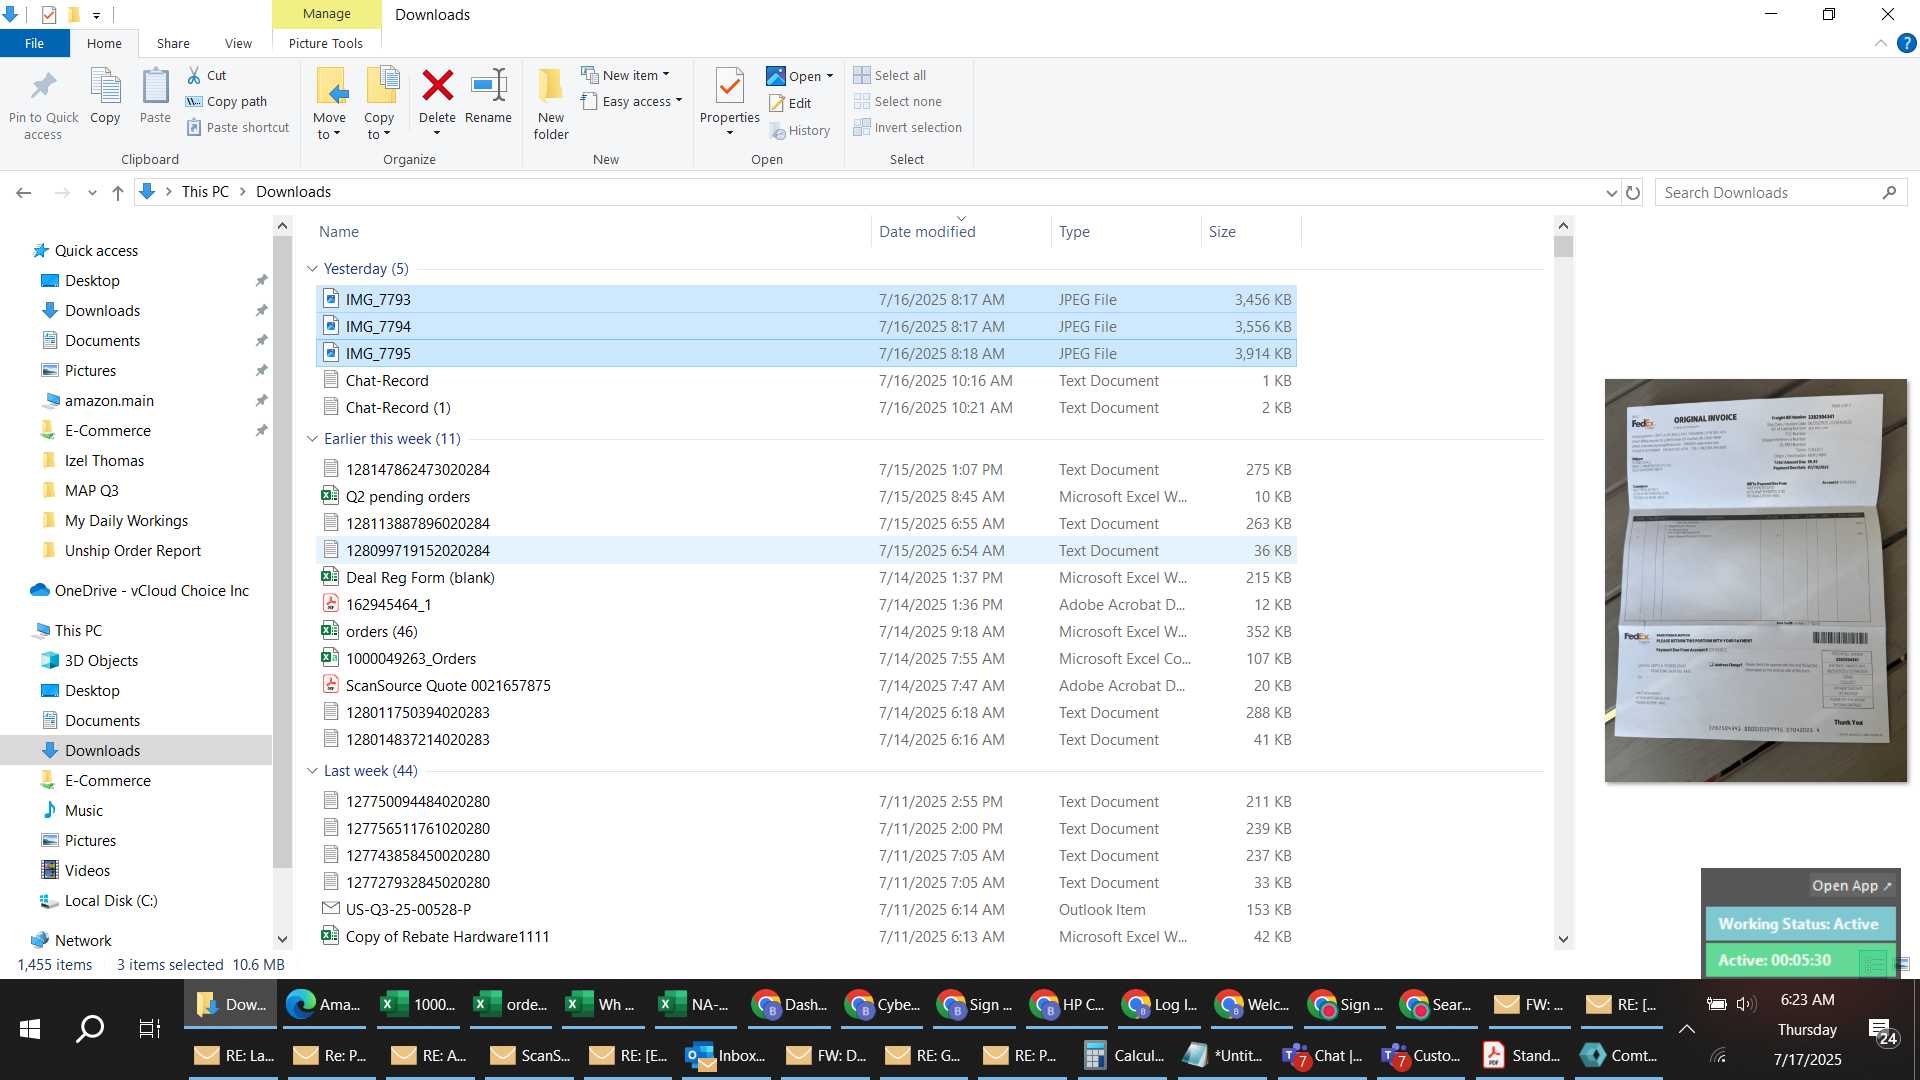
Task: Sort by the Name column header
Action: click(x=593, y=231)
